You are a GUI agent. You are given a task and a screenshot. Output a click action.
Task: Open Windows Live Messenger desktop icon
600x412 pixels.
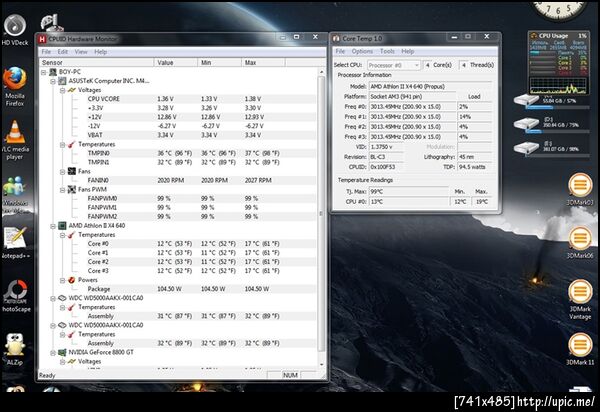pyautogui.click(x=15, y=196)
